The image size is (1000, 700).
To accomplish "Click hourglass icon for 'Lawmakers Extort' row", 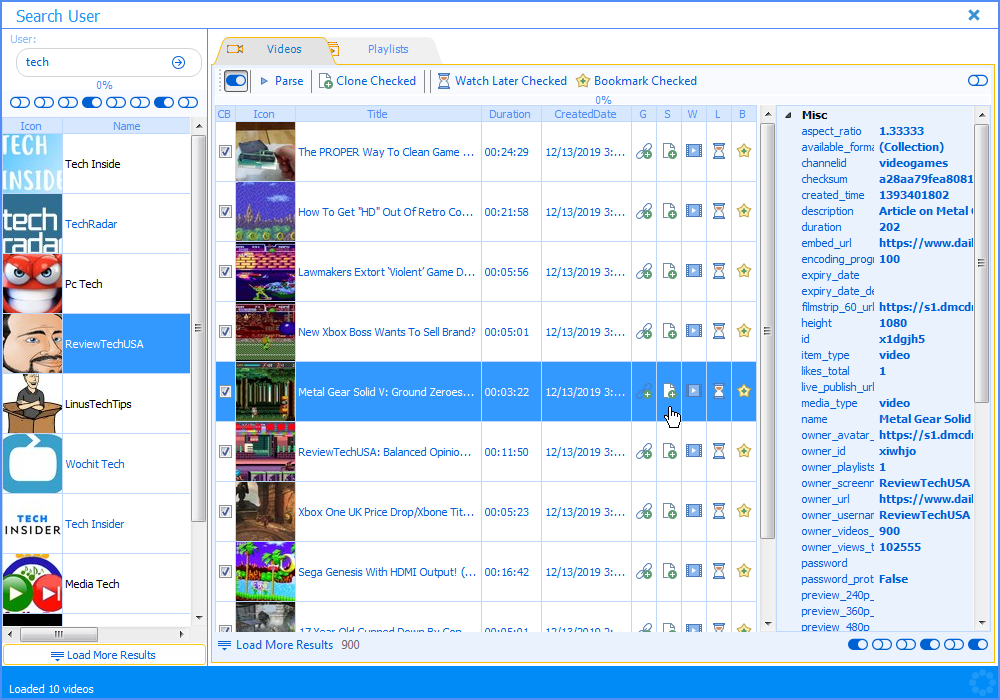I will coord(719,271).
